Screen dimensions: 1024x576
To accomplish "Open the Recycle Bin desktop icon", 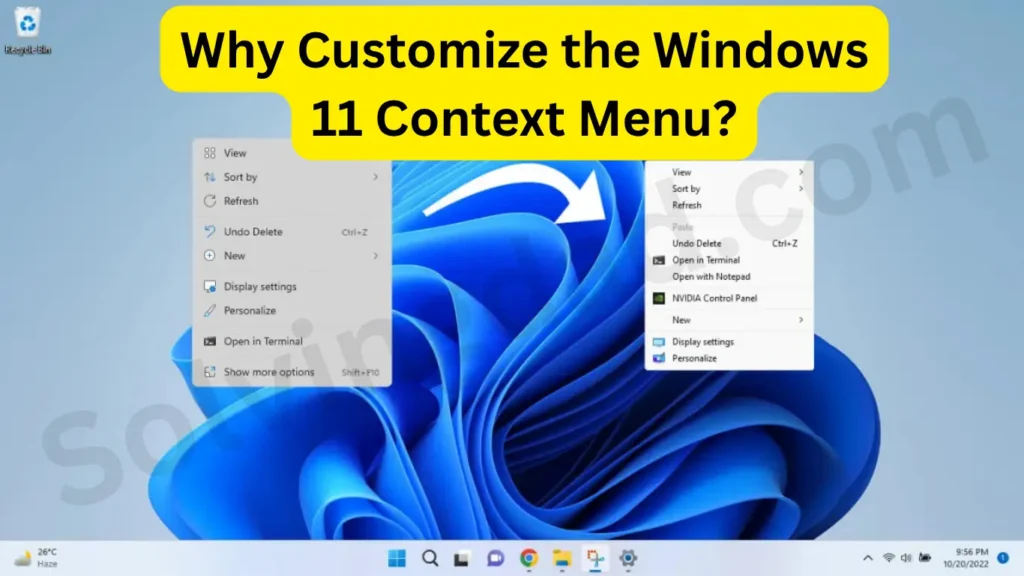I will (27, 31).
